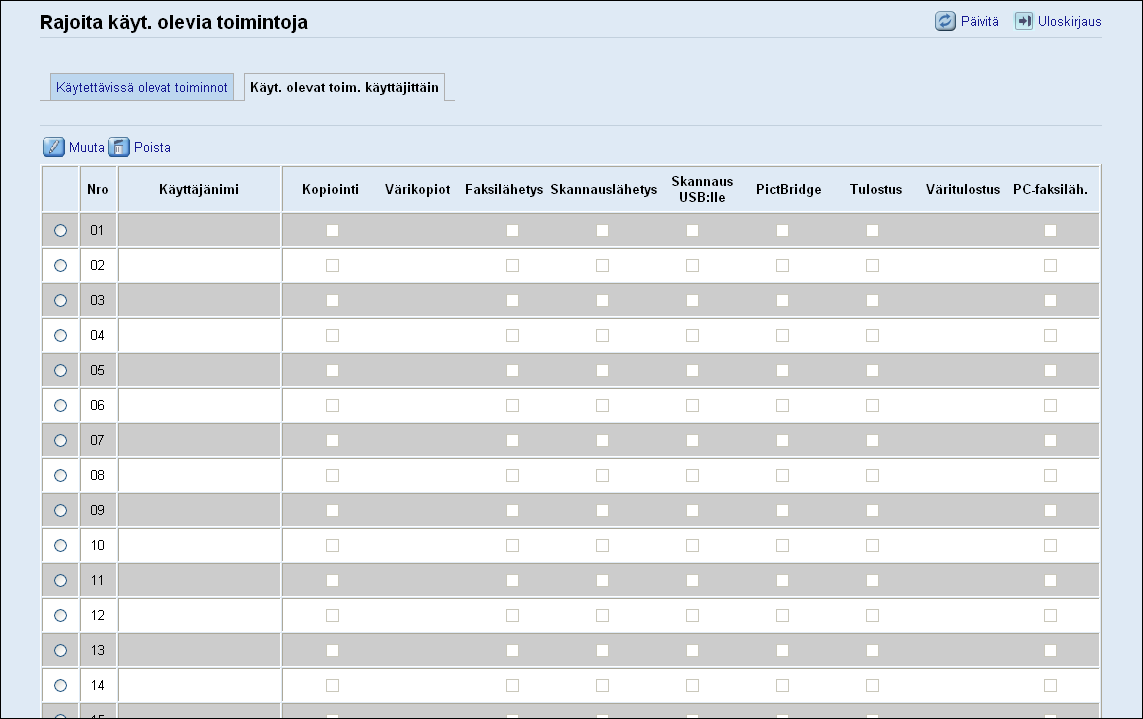
Task: Toggle PictBridge checkbox for user 05
Action: pos(782,370)
